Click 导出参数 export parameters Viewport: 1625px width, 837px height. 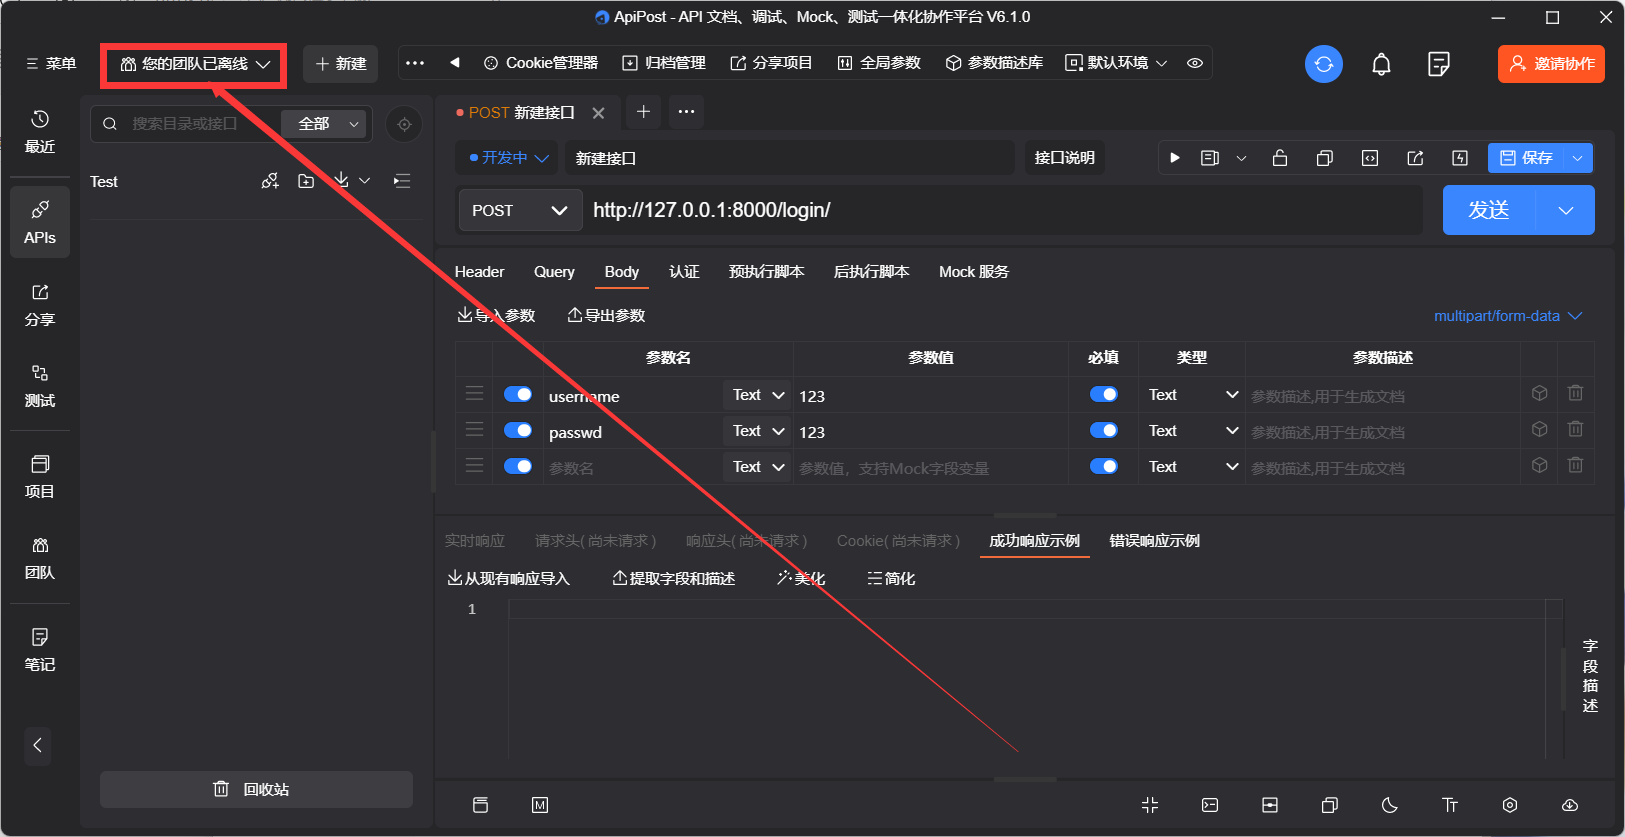pos(607,316)
